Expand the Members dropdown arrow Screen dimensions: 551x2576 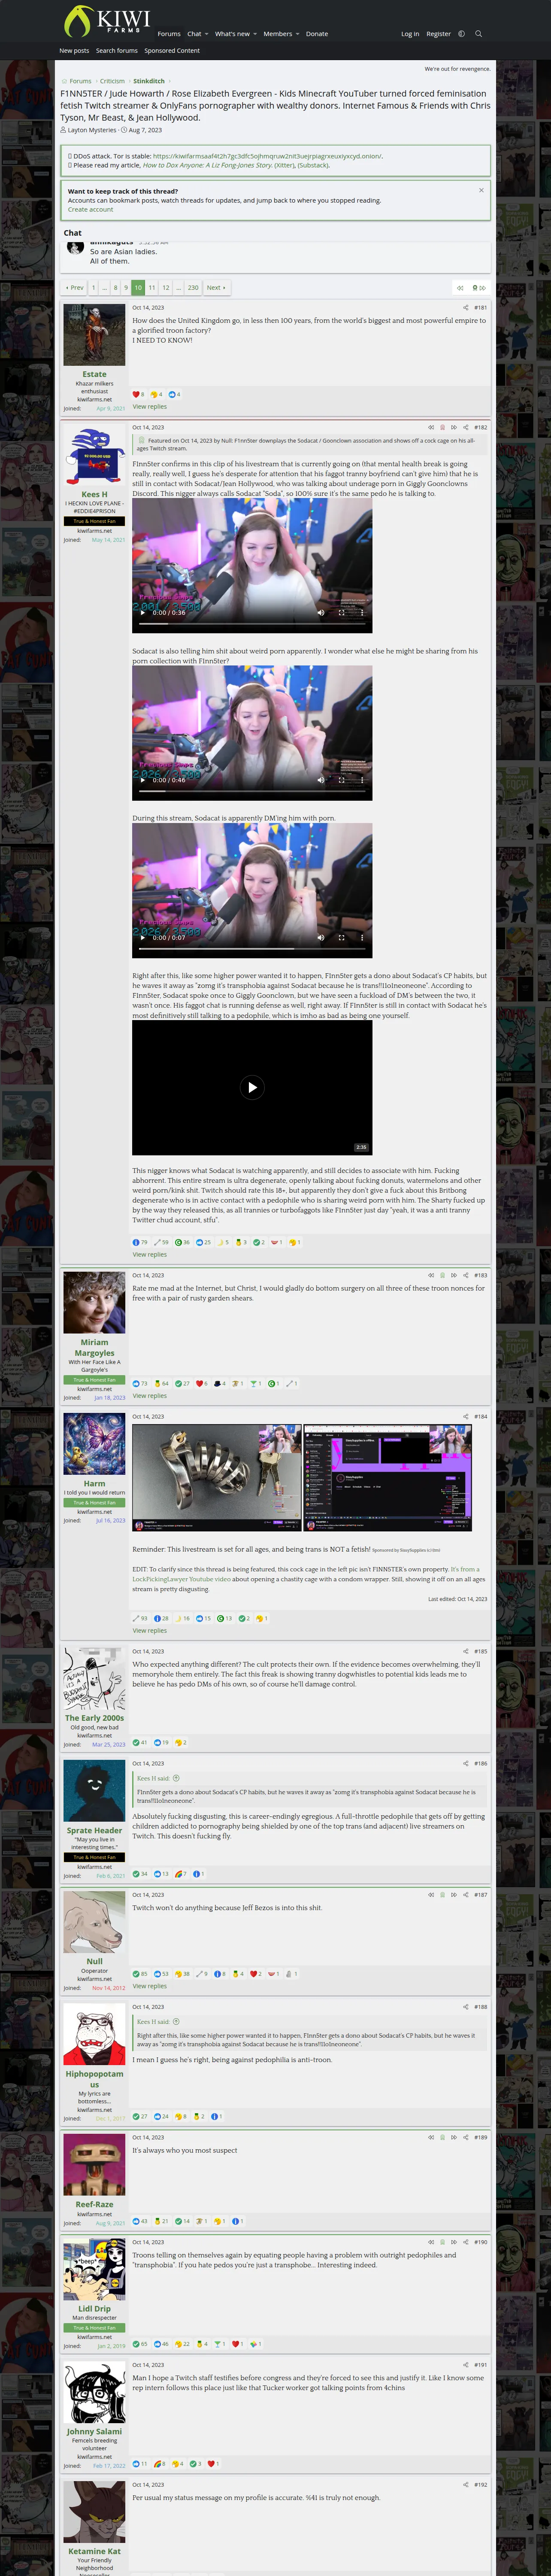[298, 34]
